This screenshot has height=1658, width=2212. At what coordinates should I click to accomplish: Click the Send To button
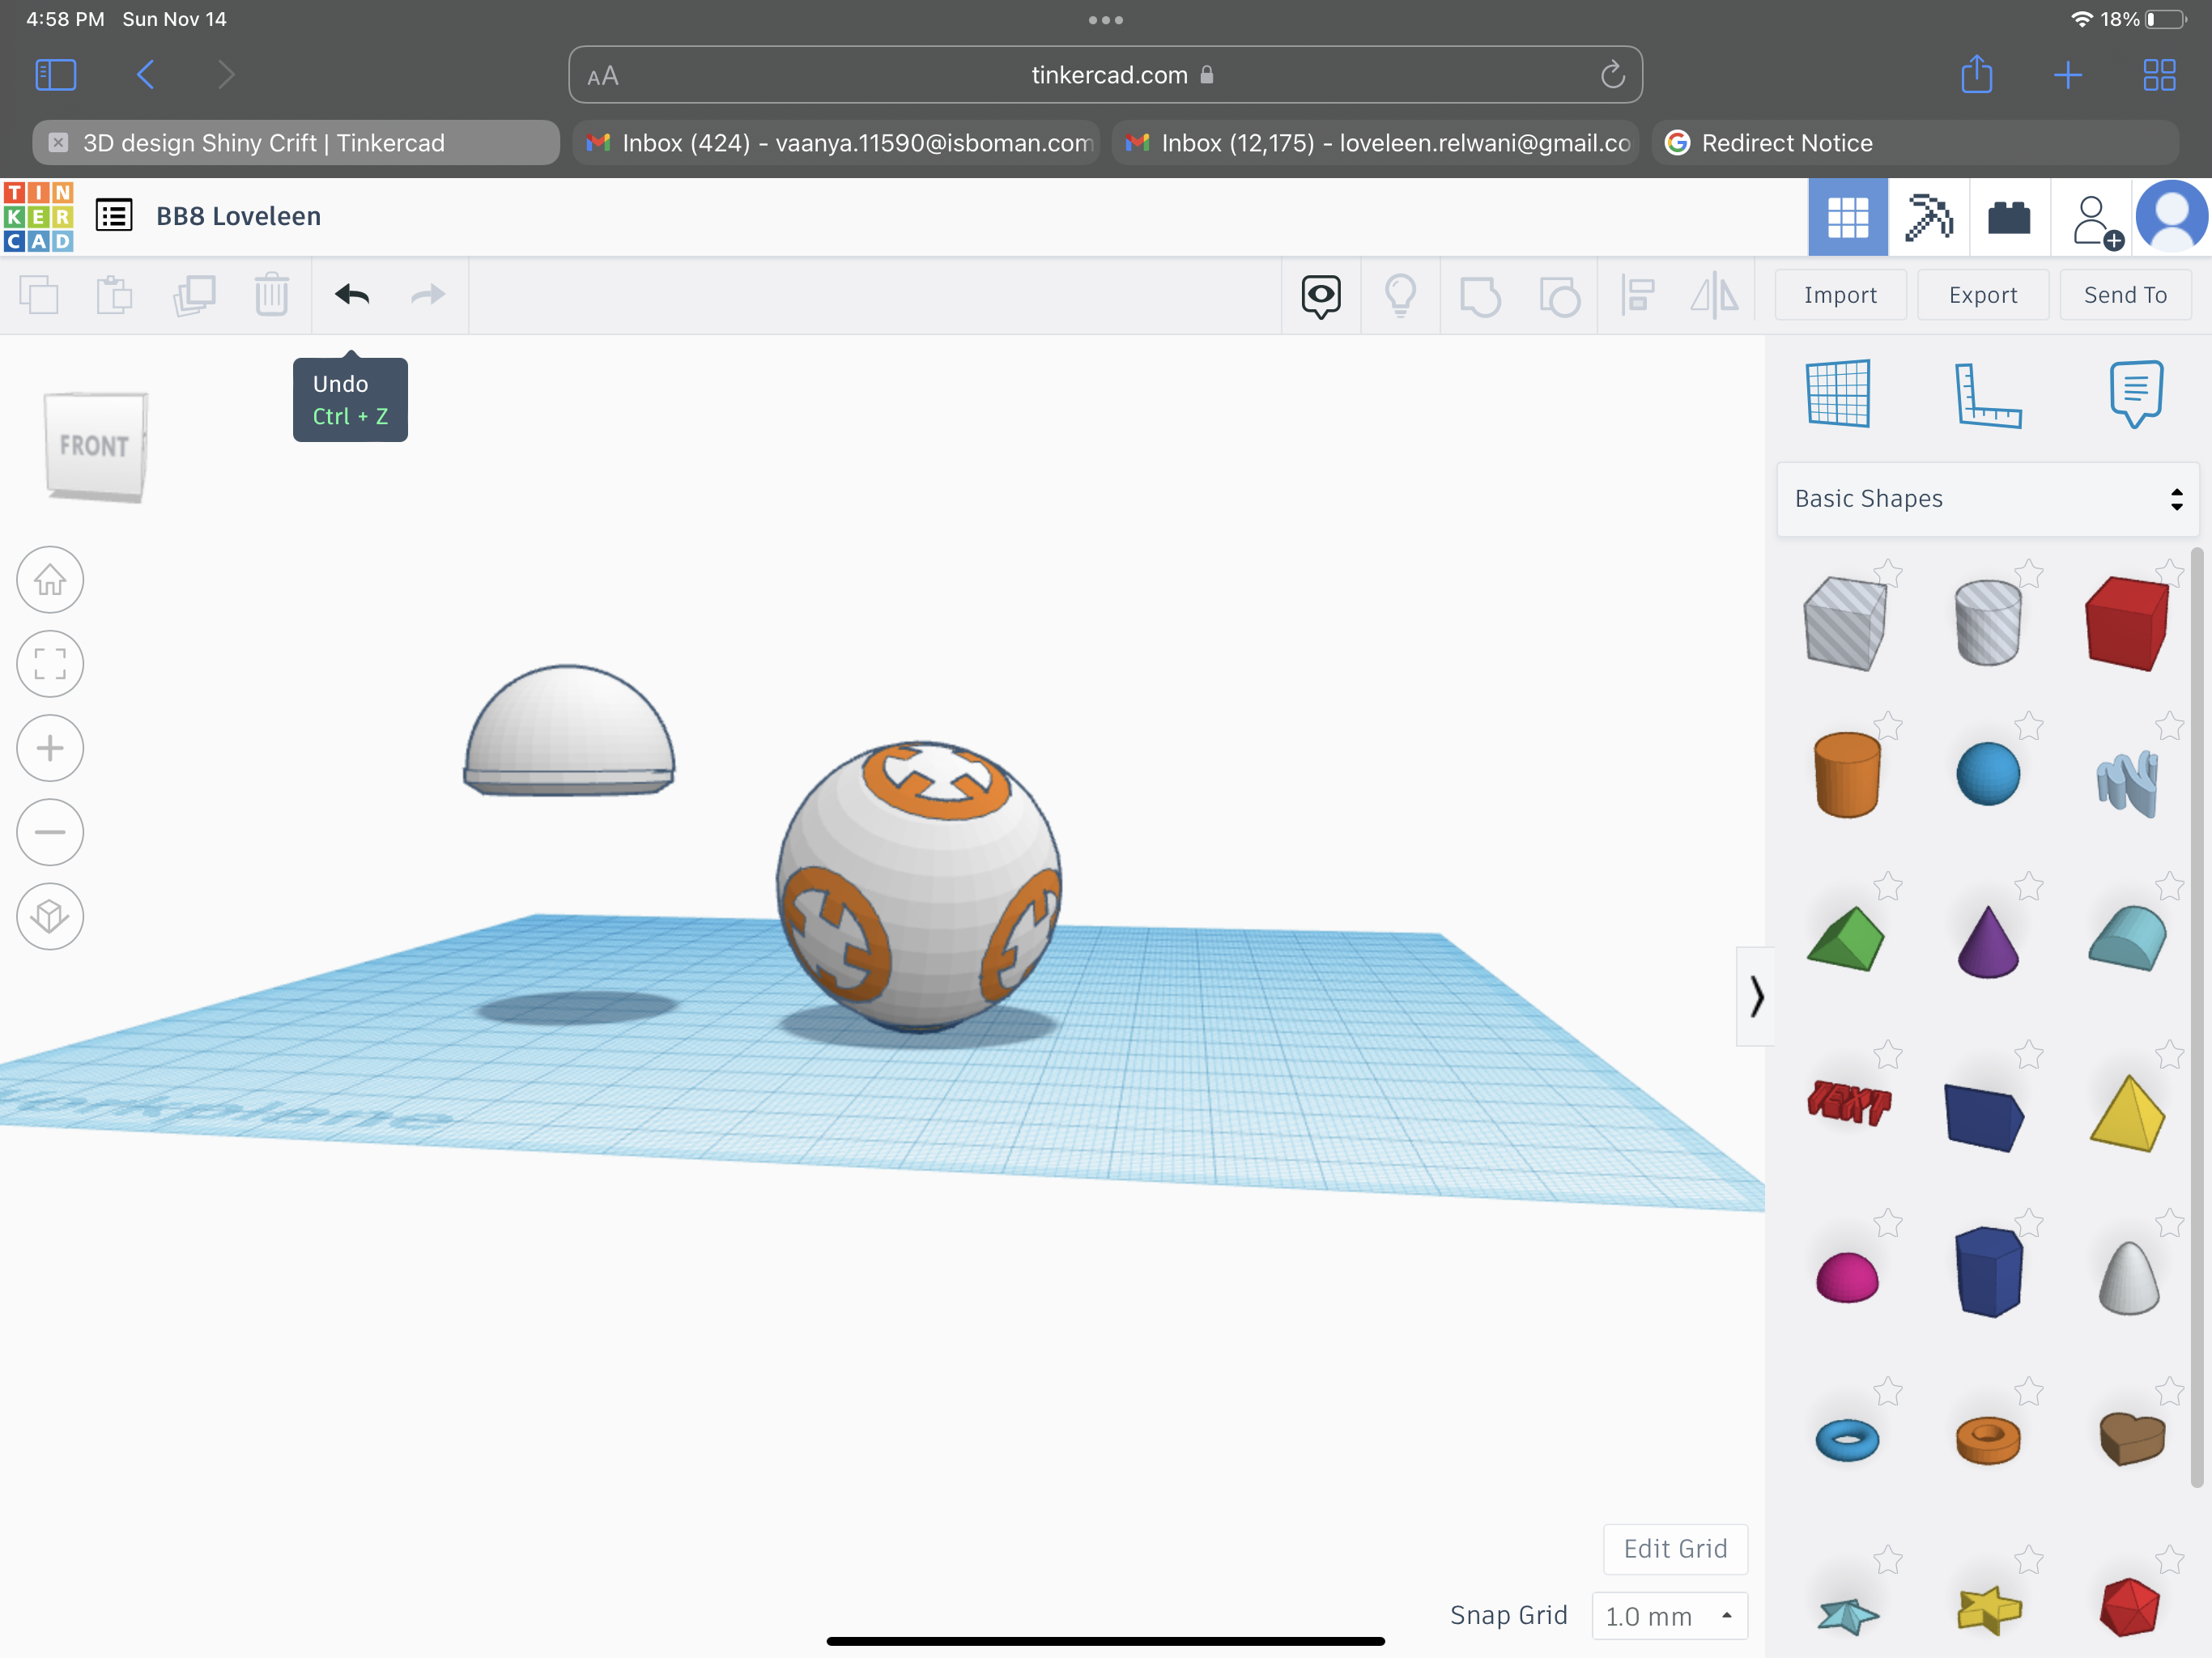coord(2125,295)
